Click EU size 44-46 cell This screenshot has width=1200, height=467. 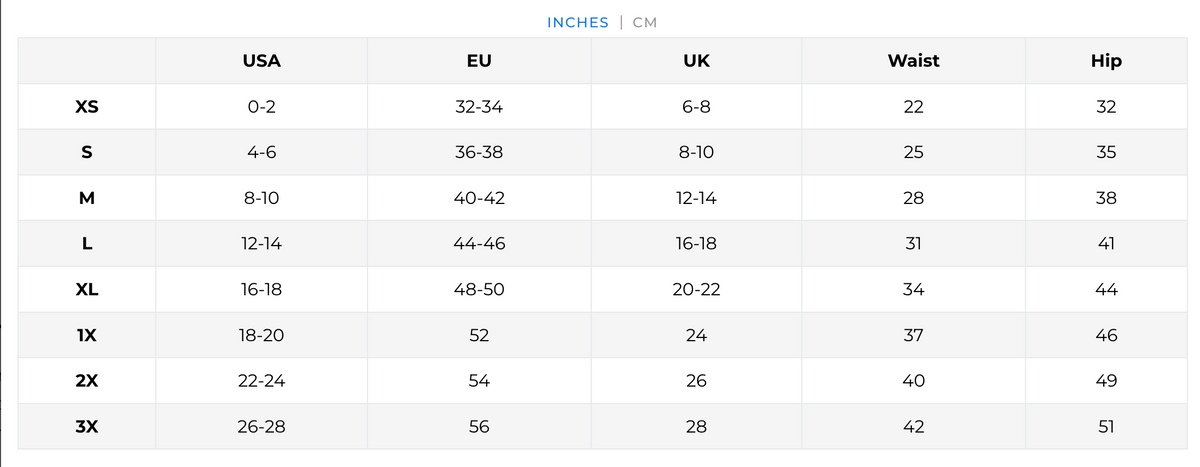(x=479, y=244)
